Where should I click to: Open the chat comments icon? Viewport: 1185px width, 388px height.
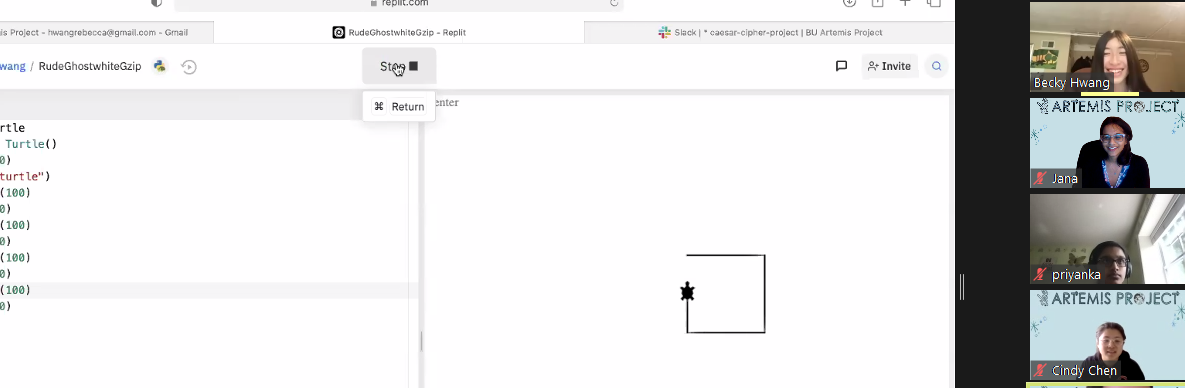pyautogui.click(x=841, y=67)
